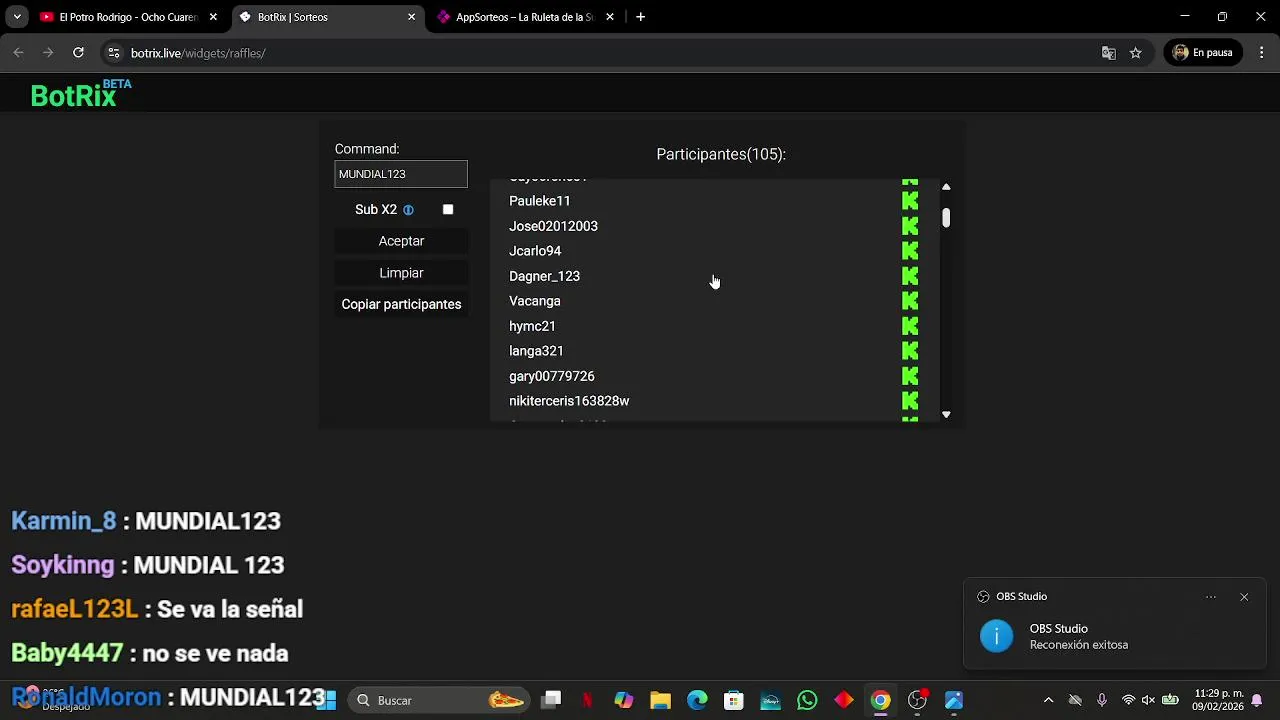
Task: Click the Limpiar button
Action: pyautogui.click(x=401, y=273)
